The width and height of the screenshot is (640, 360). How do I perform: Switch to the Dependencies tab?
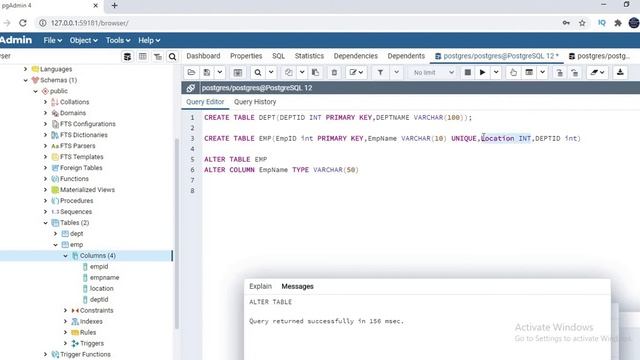coord(356,56)
